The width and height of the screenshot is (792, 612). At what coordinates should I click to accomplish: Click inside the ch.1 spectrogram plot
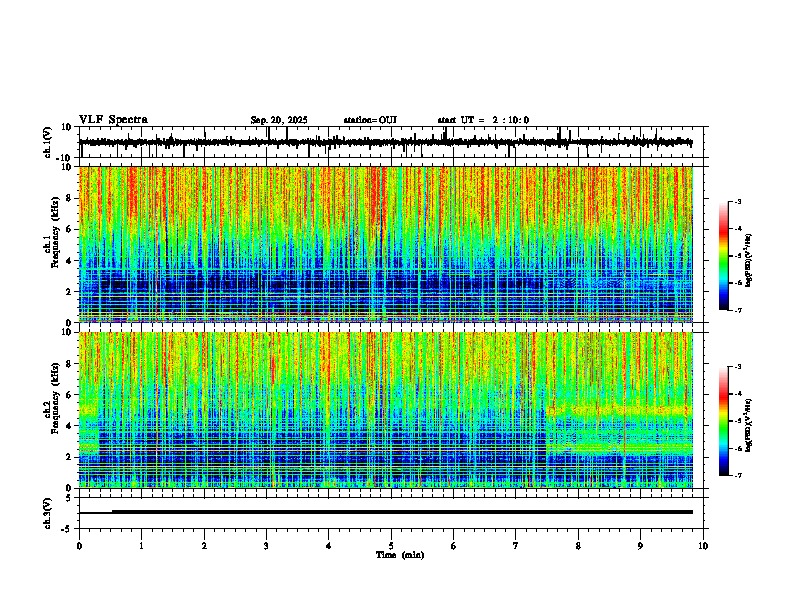click(386, 244)
